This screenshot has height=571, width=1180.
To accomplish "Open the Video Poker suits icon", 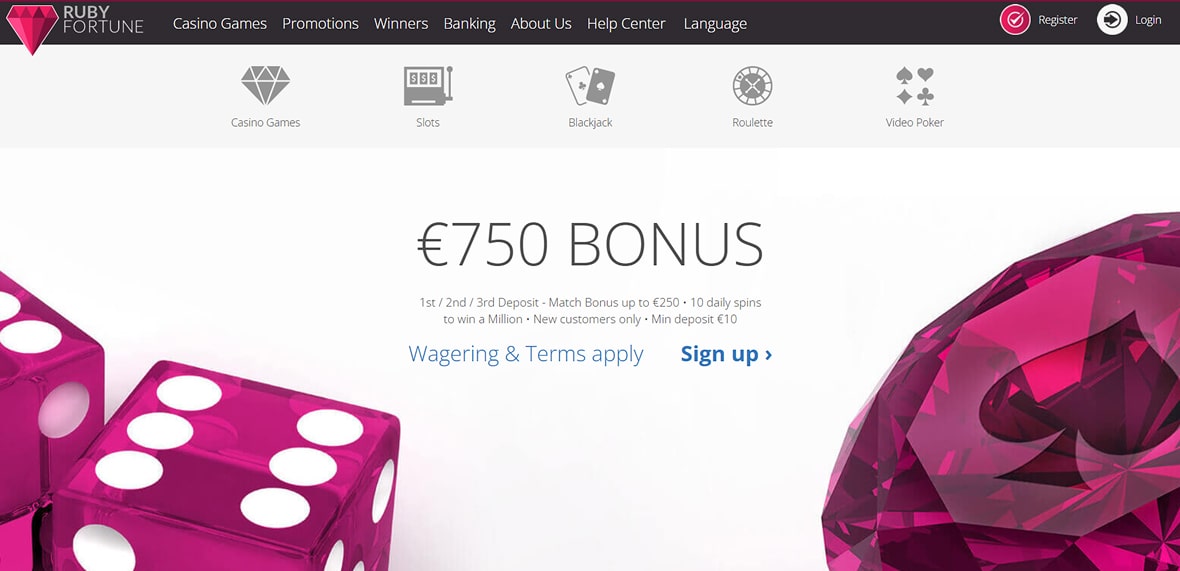I will (x=915, y=85).
